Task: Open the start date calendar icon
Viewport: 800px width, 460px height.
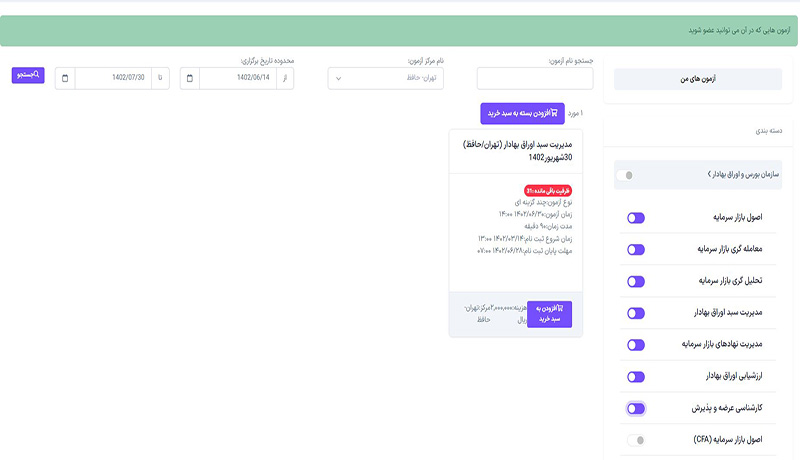Action: pos(190,79)
